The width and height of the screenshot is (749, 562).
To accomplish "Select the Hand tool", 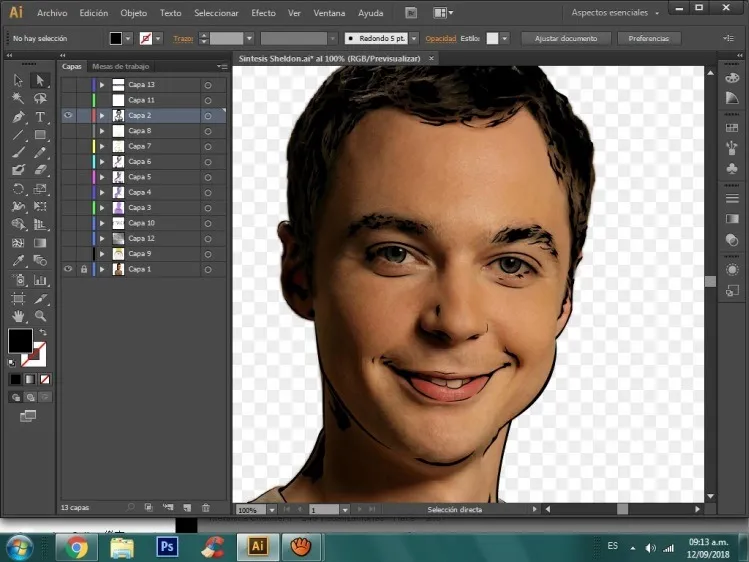I will [18, 317].
